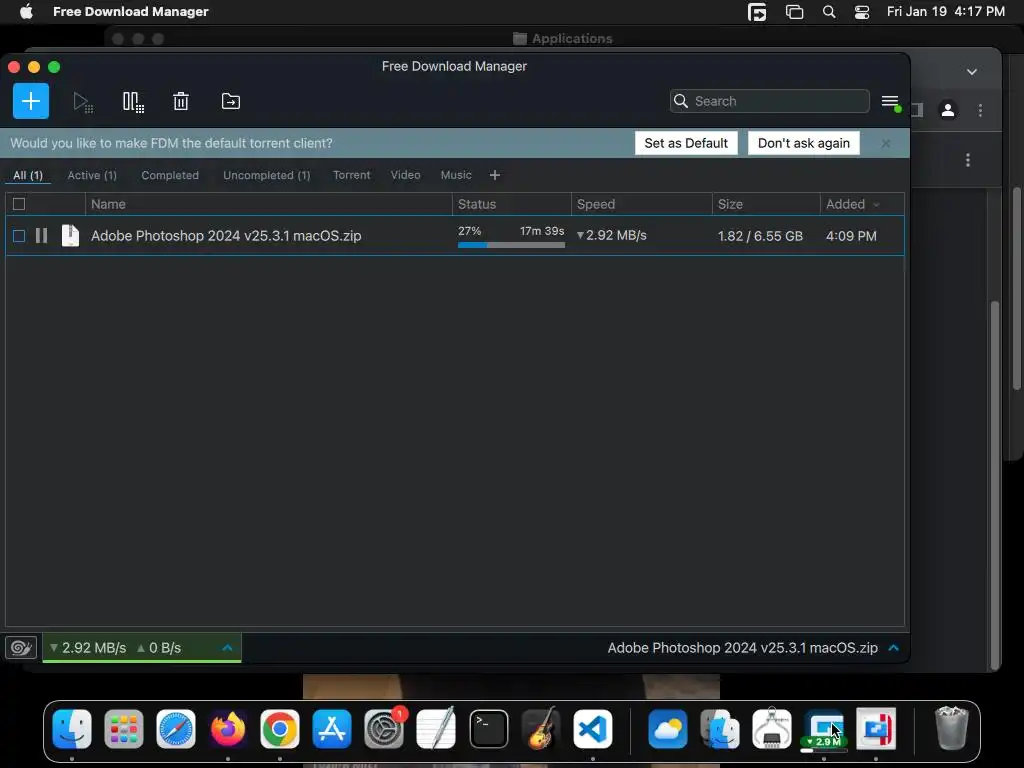Pause the Adobe Photoshop download row
This screenshot has height=768, width=1024.
pyautogui.click(x=41, y=236)
